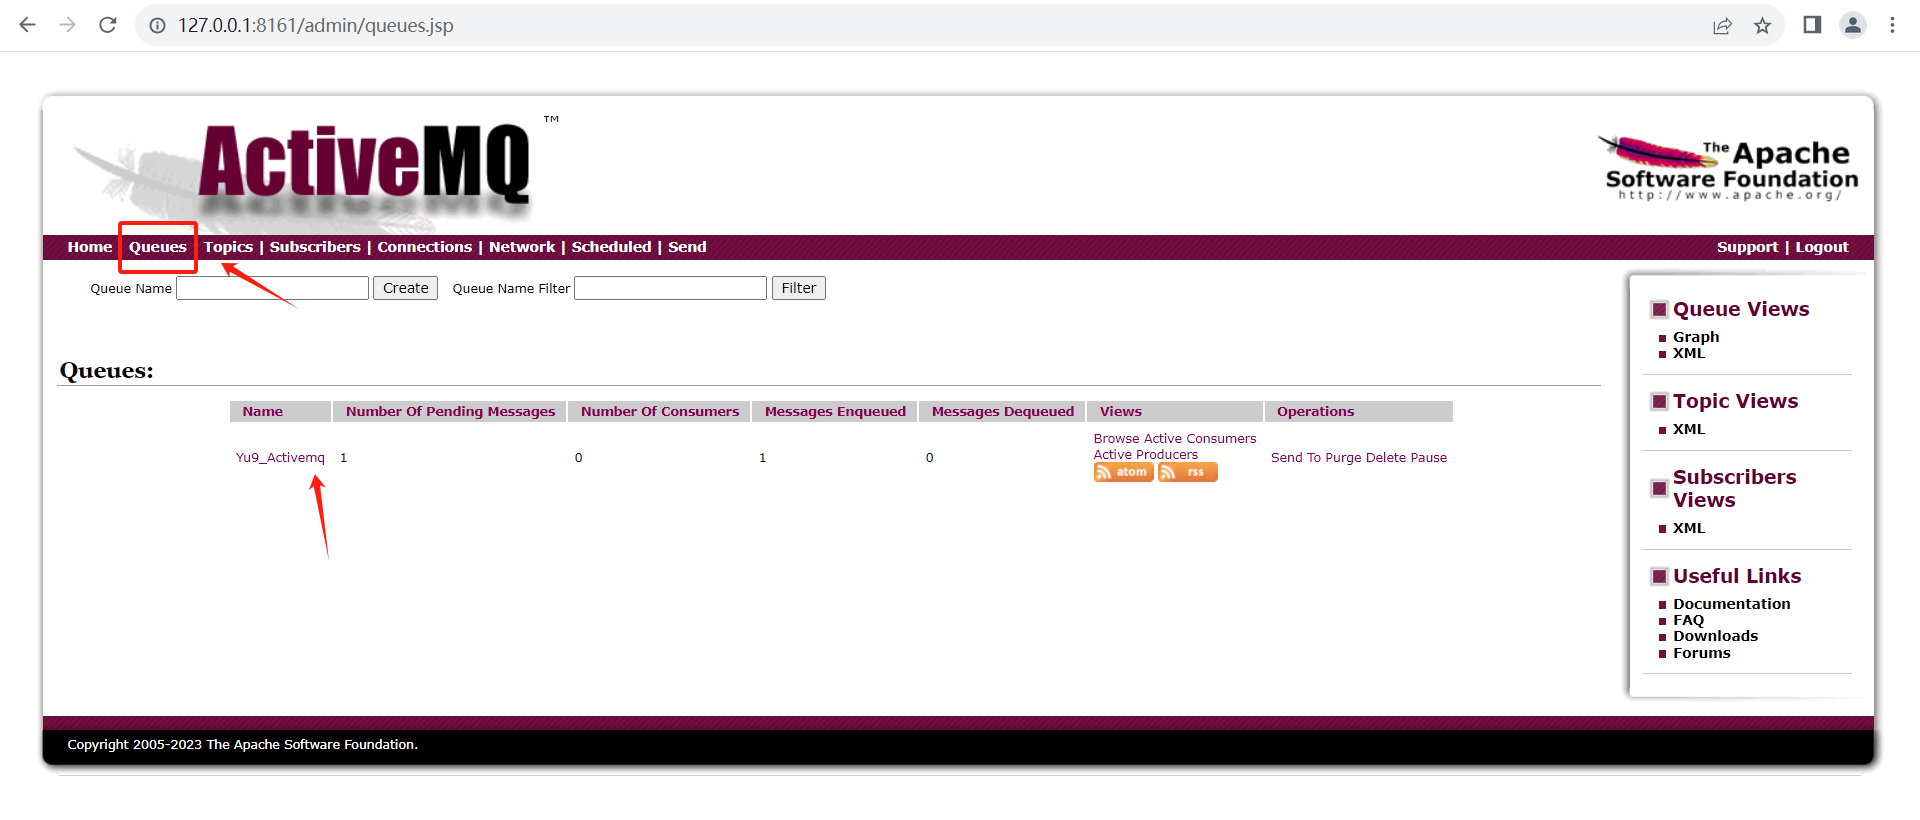1920x820 pixels.
Task: Click Send To for Yu9_Activemq
Action: pyautogui.click(x=1296, y=457)
